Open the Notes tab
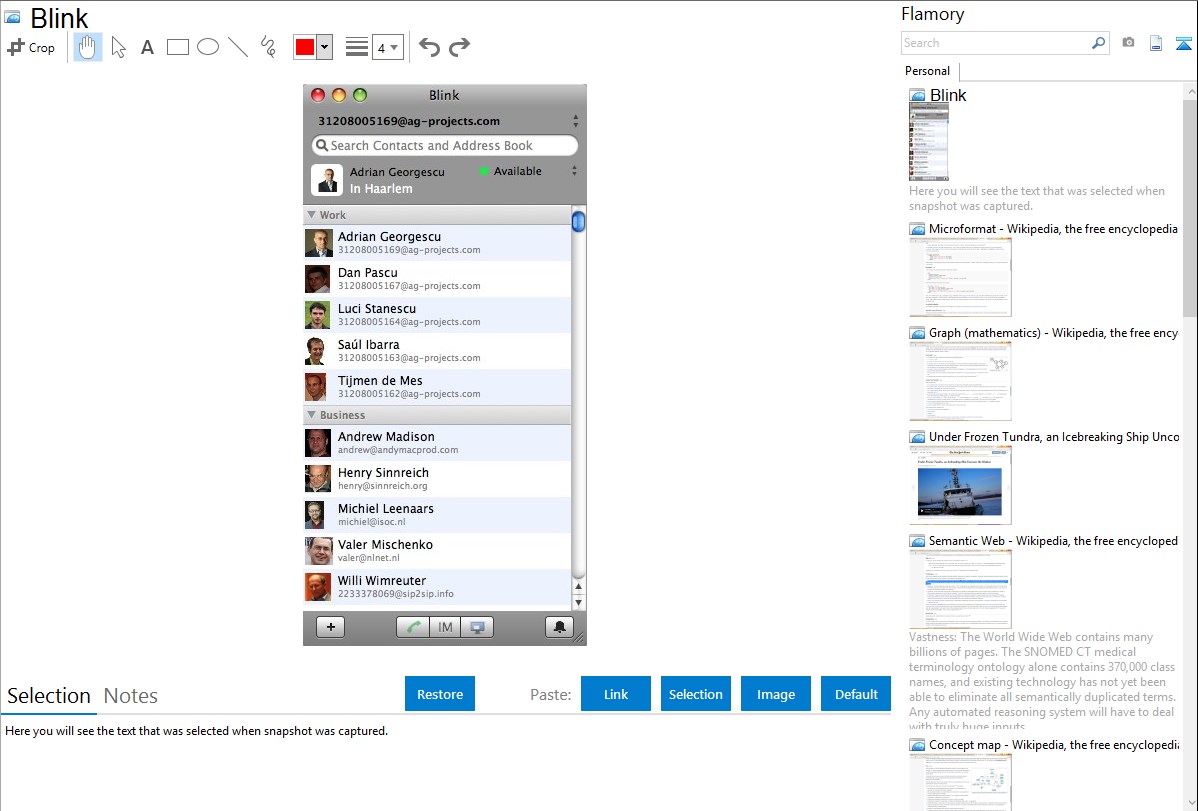Screen dimensions: 1198x811 coord(131,696)
